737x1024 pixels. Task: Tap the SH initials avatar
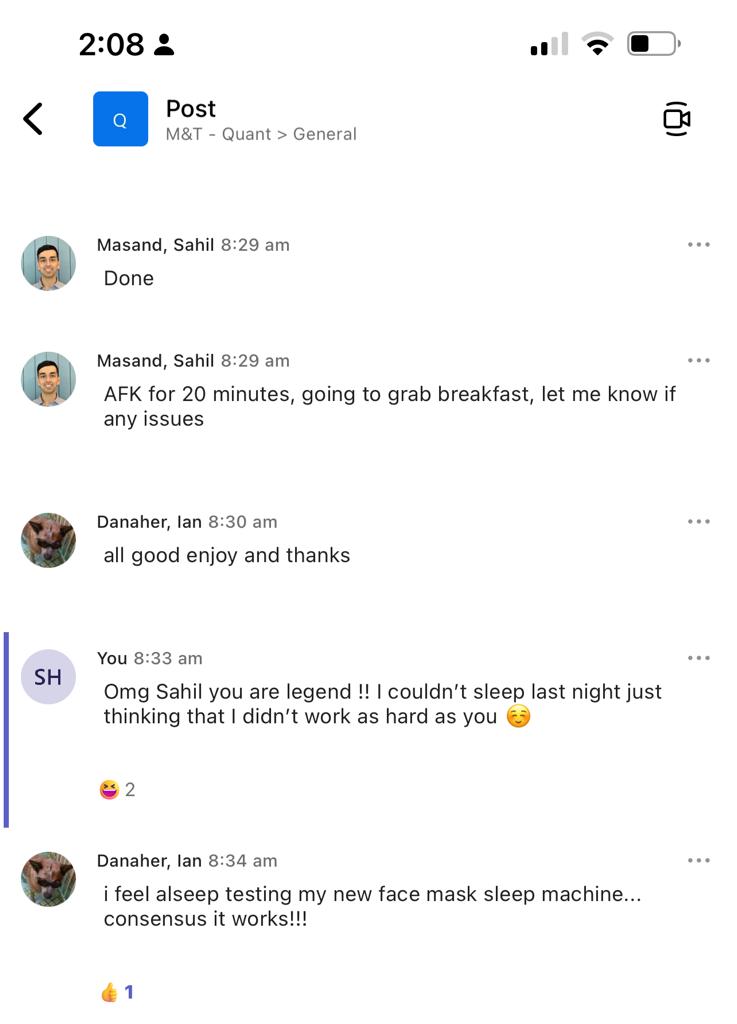point(48,677)
